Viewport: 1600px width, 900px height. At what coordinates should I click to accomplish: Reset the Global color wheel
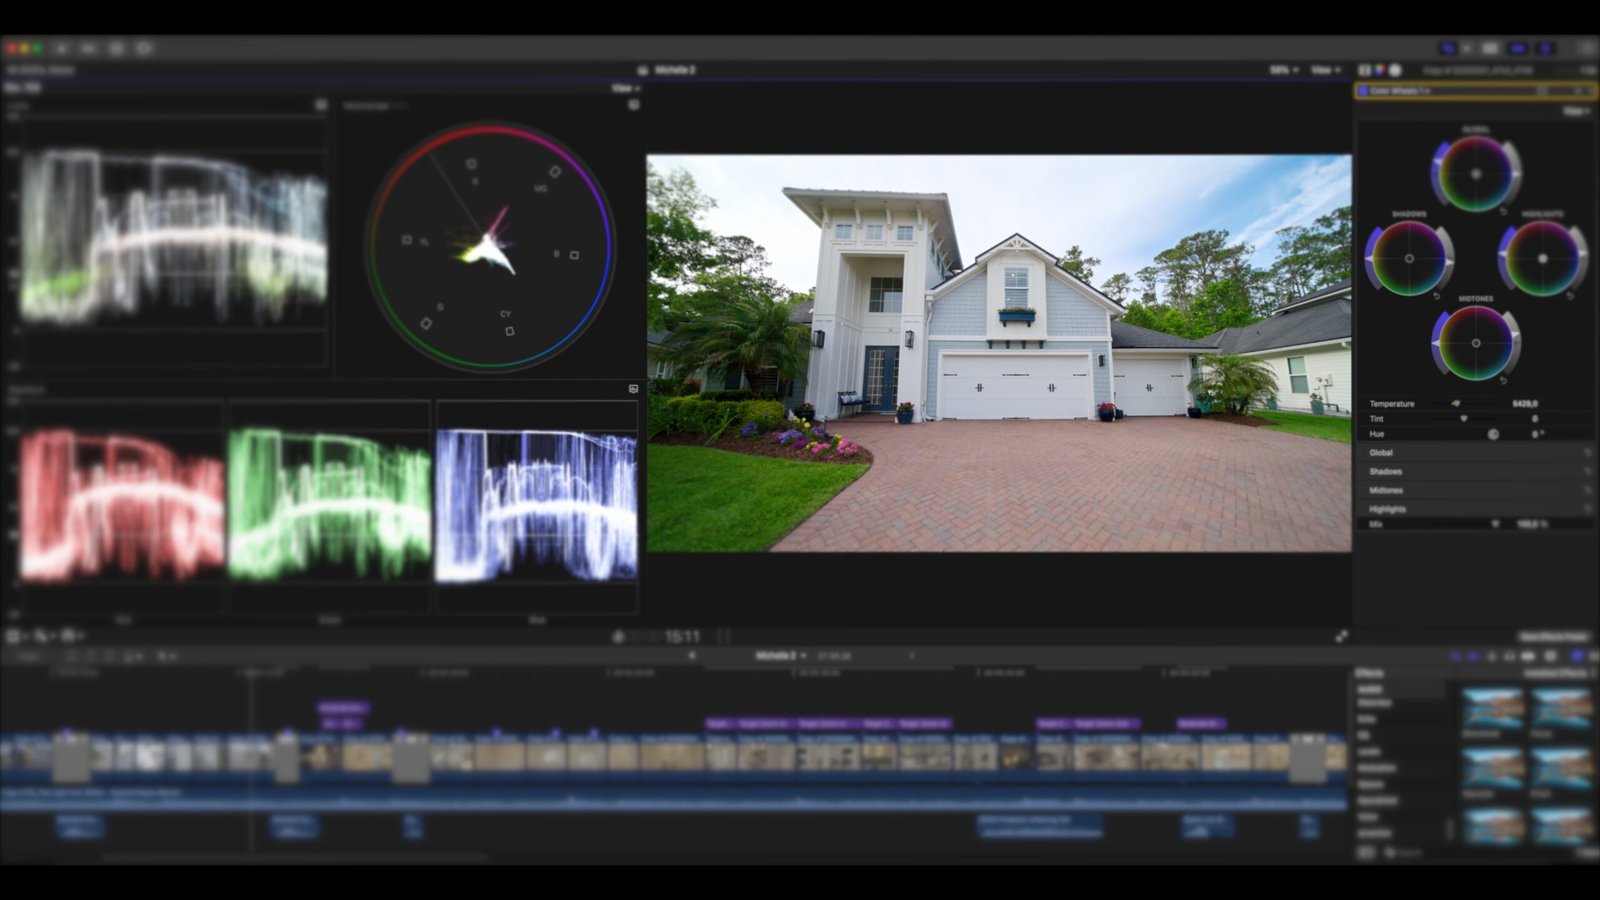click(x=1503, y=211)
